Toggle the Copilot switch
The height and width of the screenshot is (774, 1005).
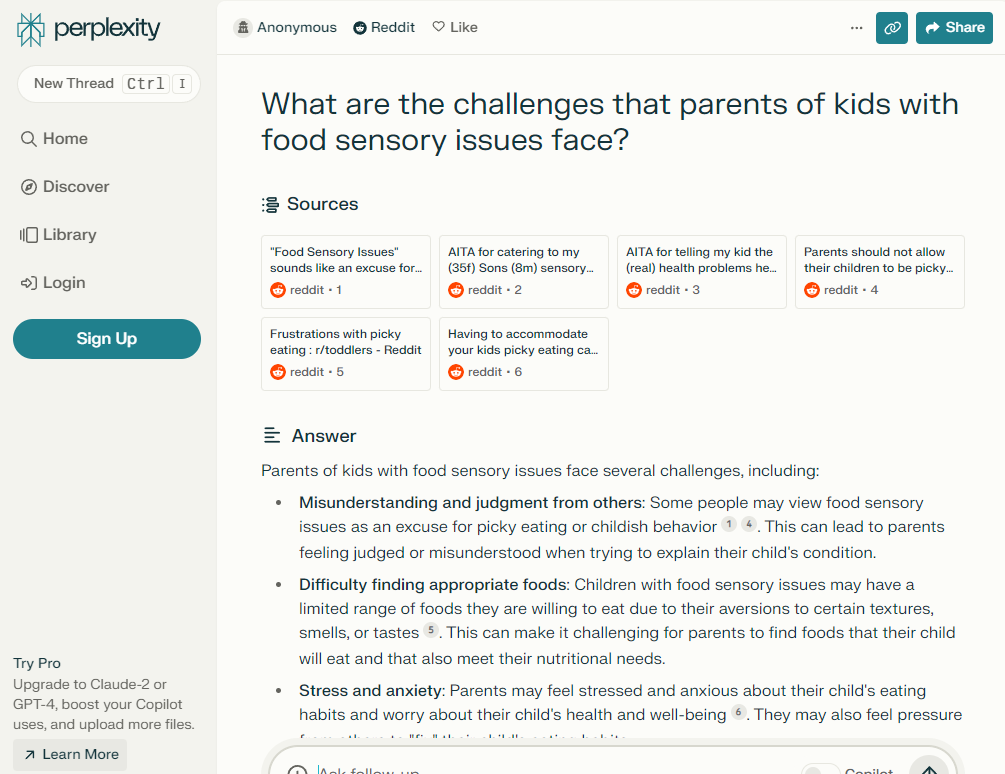pos(820,769)
